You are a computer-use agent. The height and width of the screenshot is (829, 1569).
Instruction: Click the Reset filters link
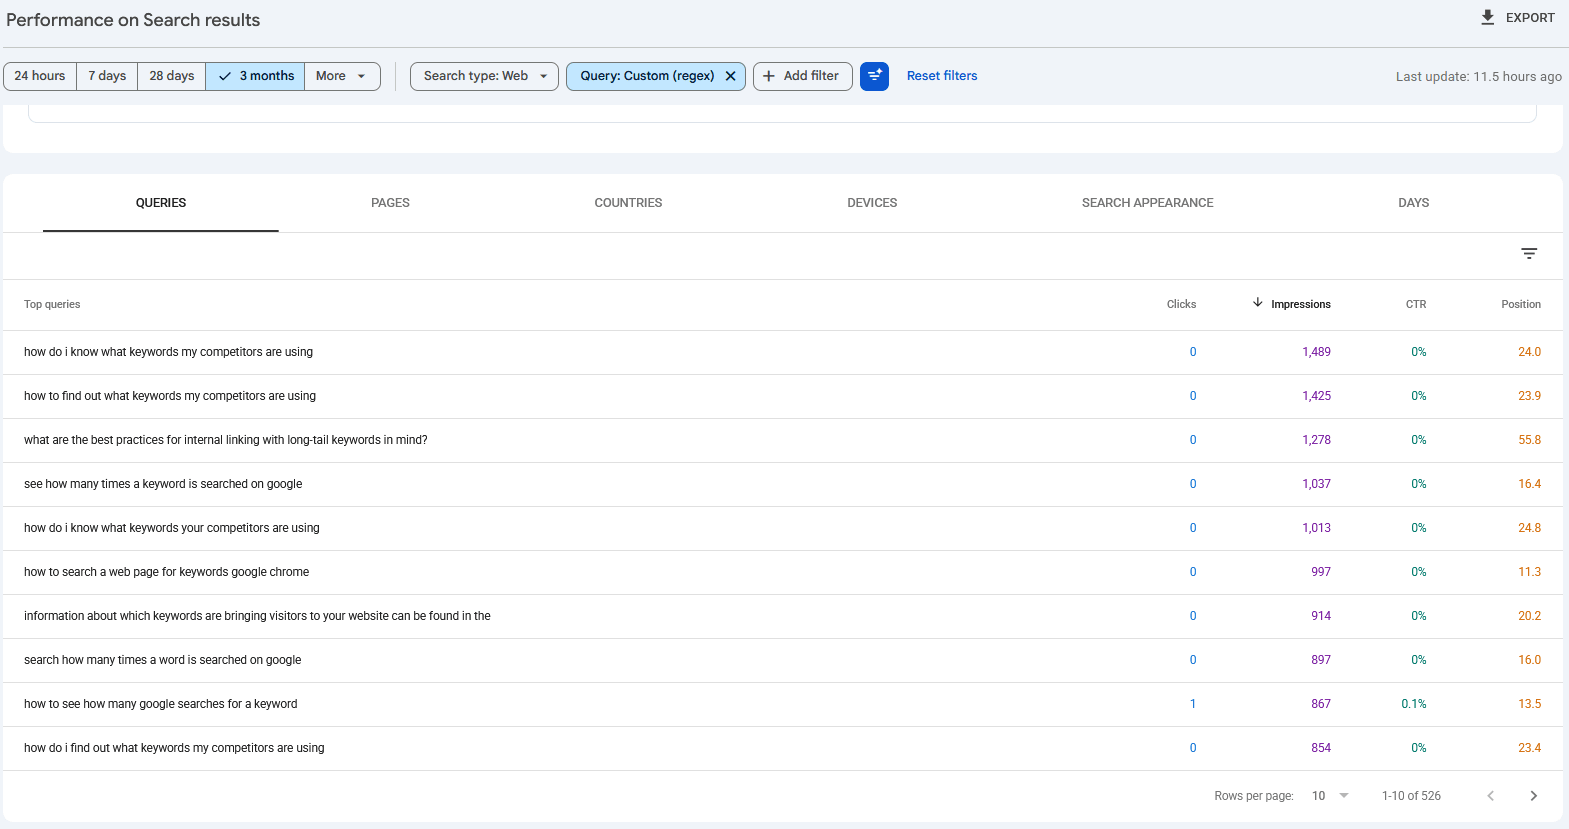tap(942, 76)
